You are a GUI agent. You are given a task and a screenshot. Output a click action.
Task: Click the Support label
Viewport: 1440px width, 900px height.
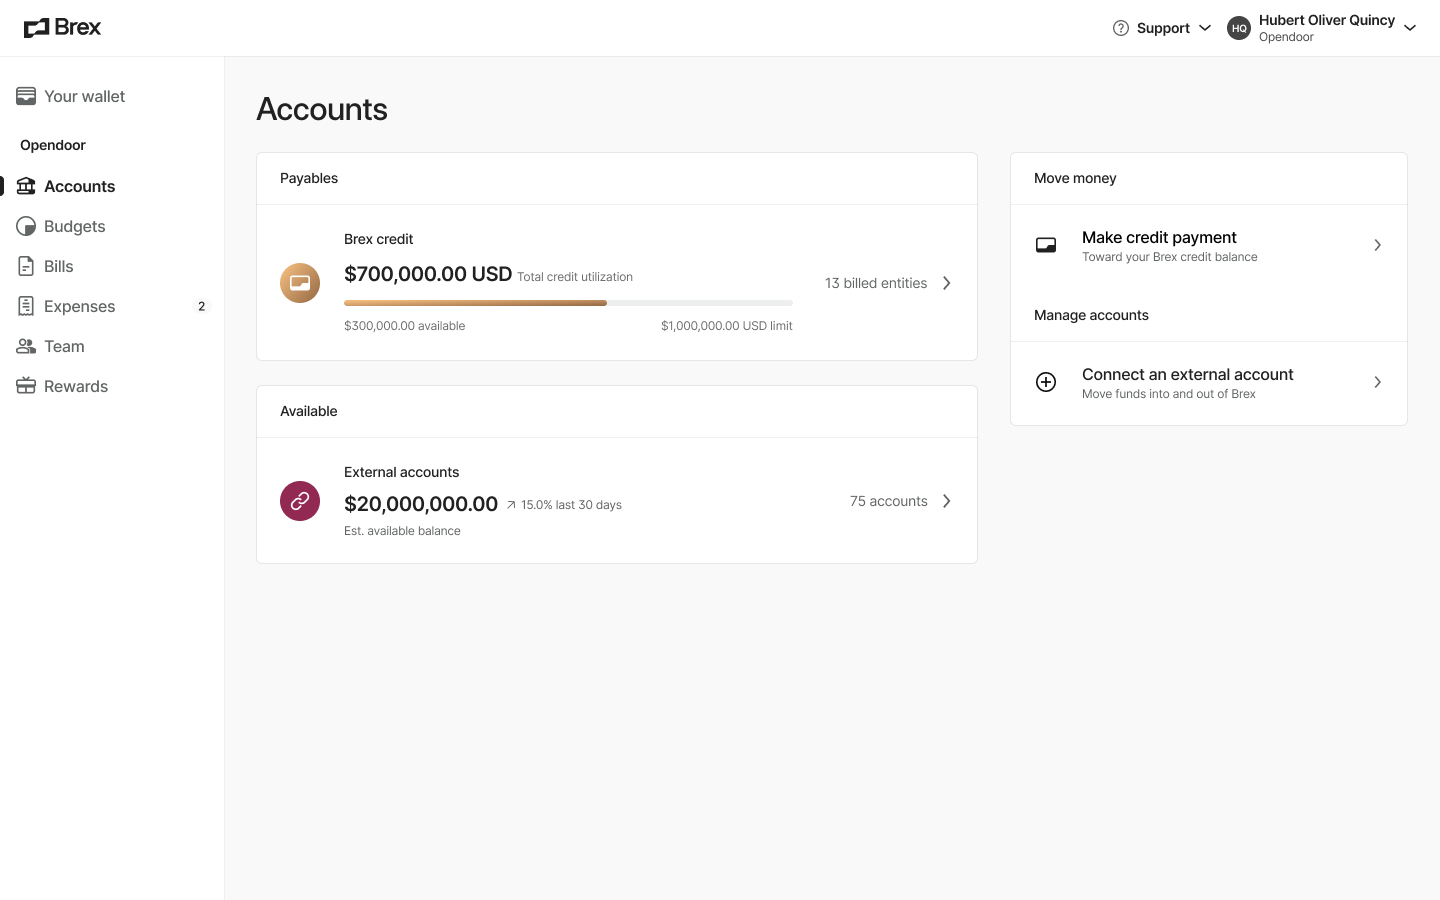pyautogui.click(x=1163, y=28)
